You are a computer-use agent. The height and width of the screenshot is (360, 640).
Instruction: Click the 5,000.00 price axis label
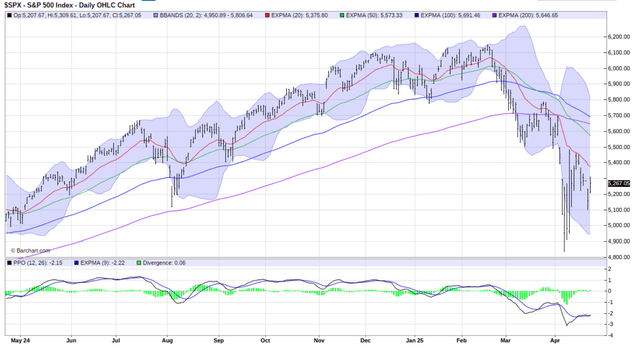618,225
